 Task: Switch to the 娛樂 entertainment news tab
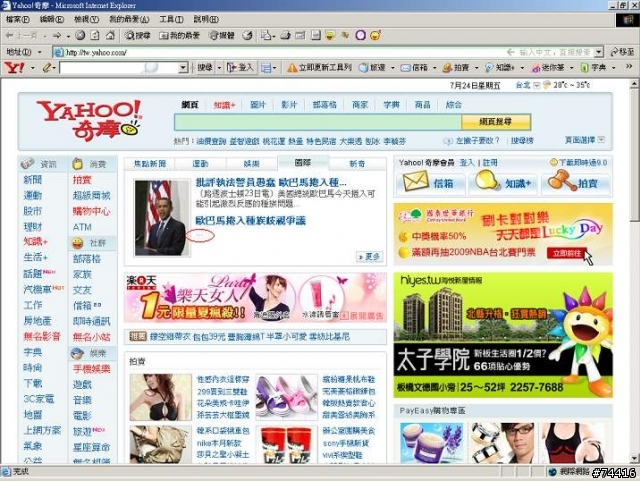pyautogui.click(x=251, y=164)
